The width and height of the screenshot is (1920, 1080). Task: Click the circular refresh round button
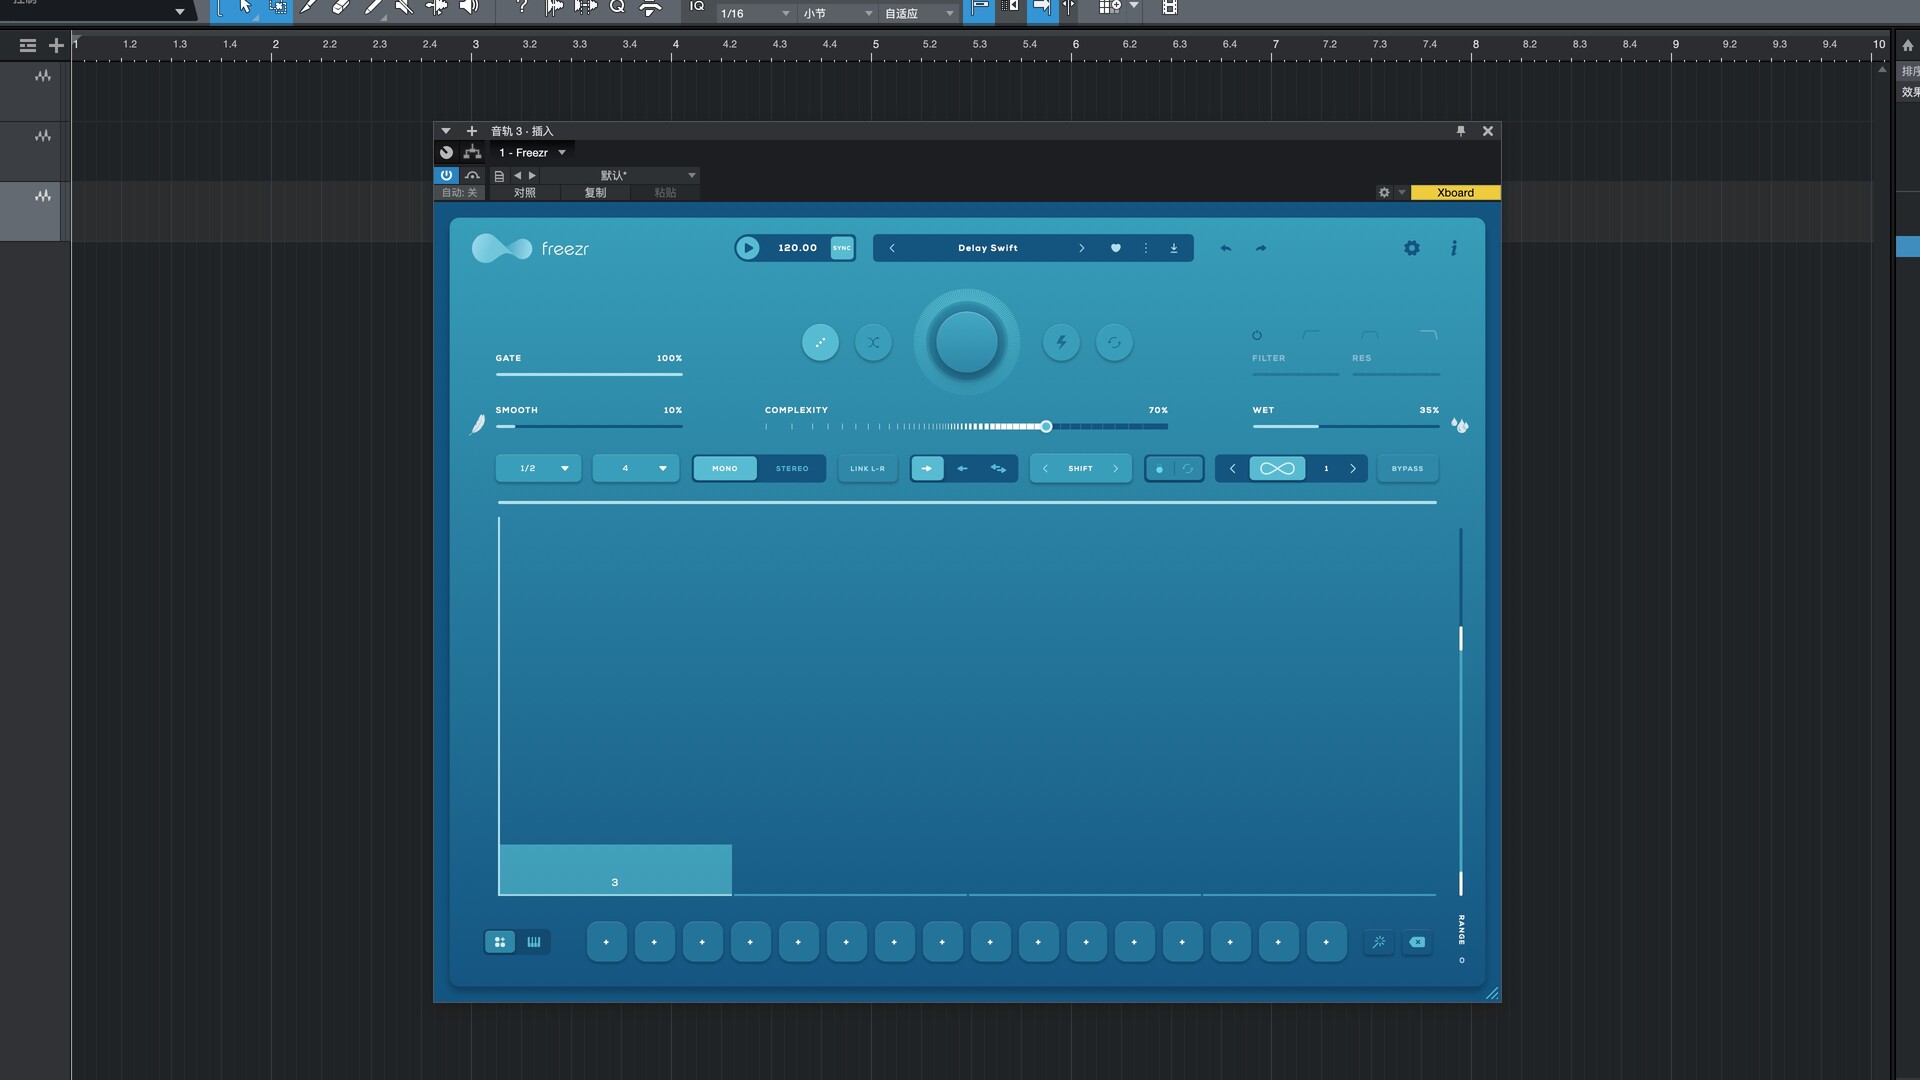coord(1114,343)
